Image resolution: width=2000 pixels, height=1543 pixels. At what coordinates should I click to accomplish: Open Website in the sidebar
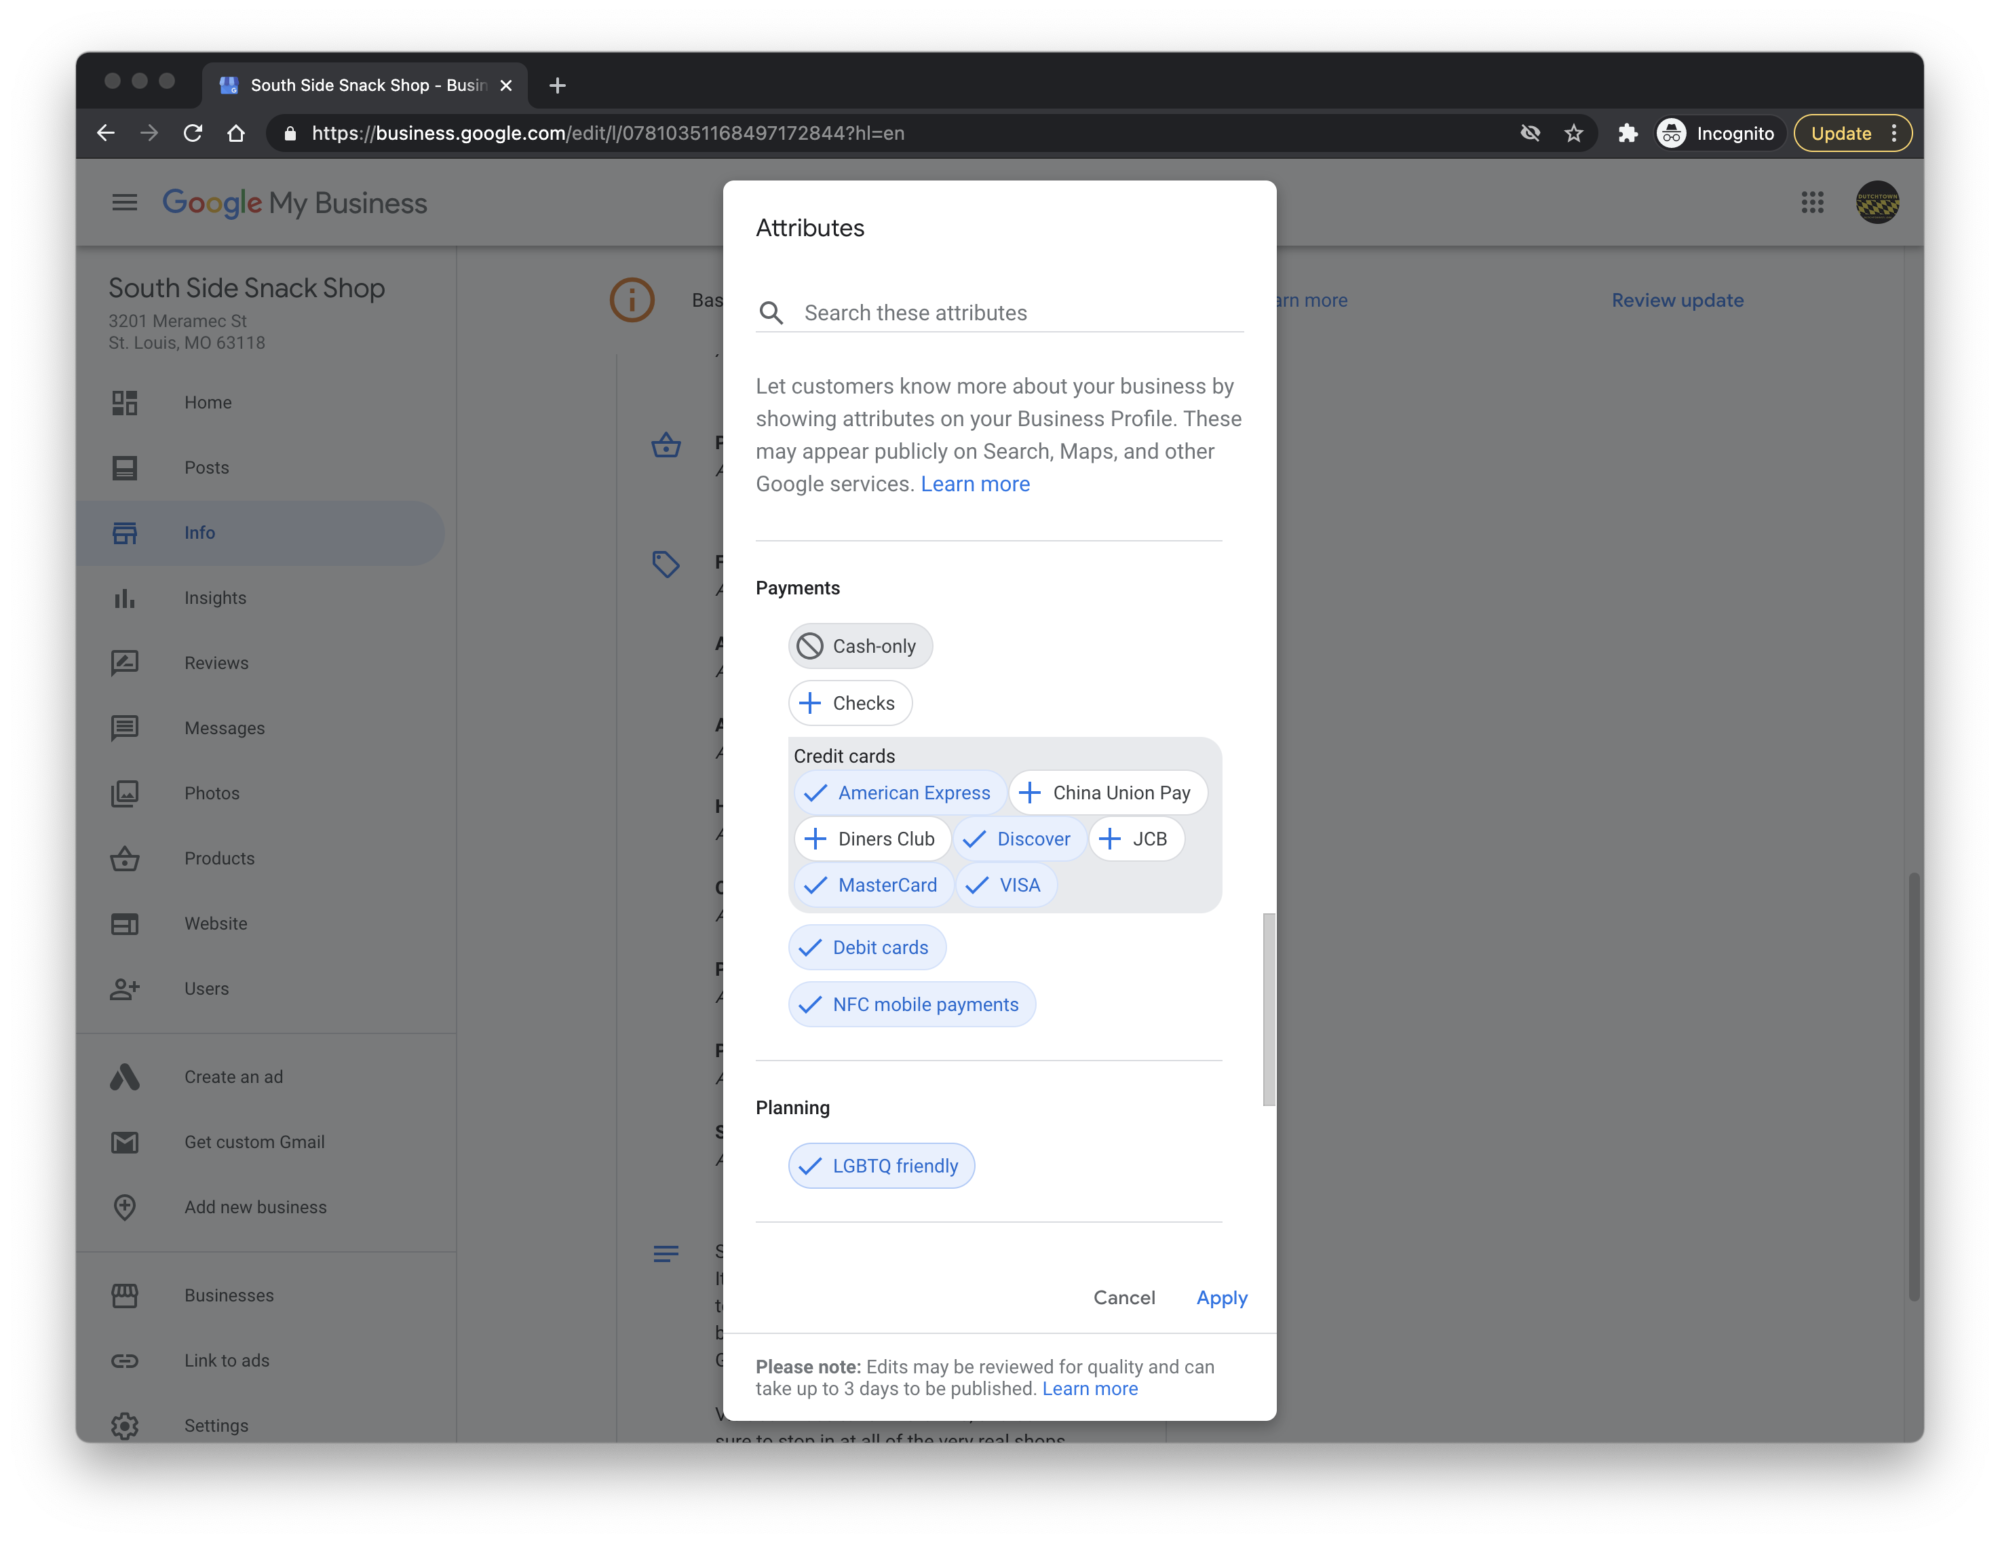(x=215, y=924)
